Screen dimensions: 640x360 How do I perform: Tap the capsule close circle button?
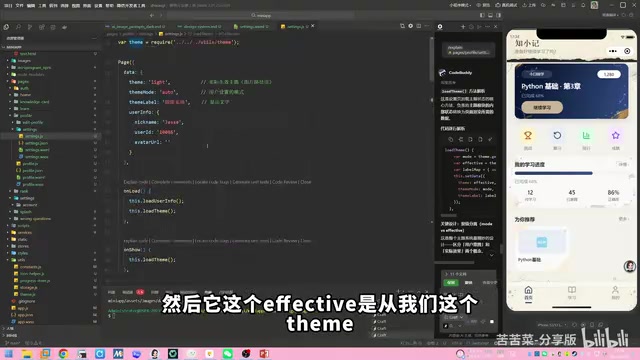(x=627, y=51)
